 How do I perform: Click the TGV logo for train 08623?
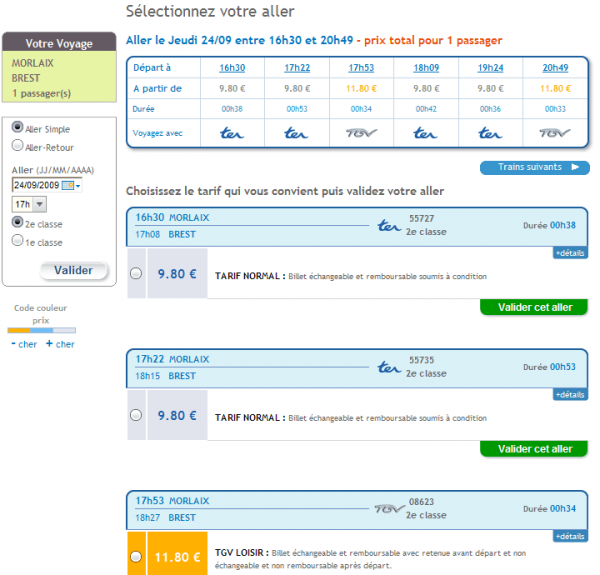click(x=389, y=509)
